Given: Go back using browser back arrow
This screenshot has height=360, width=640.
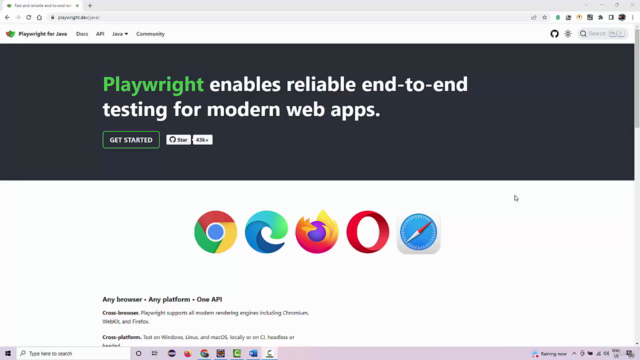Looking at the screenshot, I should [x=7, y=18].
